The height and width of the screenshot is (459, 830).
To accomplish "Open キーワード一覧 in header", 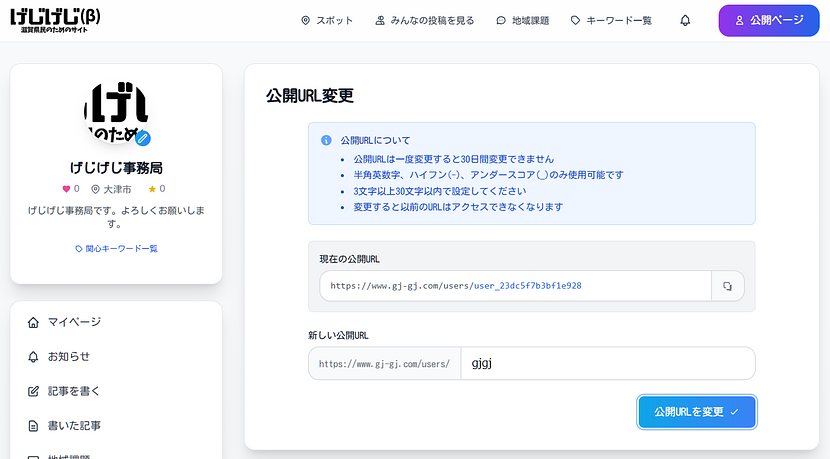I will [611, 20].
